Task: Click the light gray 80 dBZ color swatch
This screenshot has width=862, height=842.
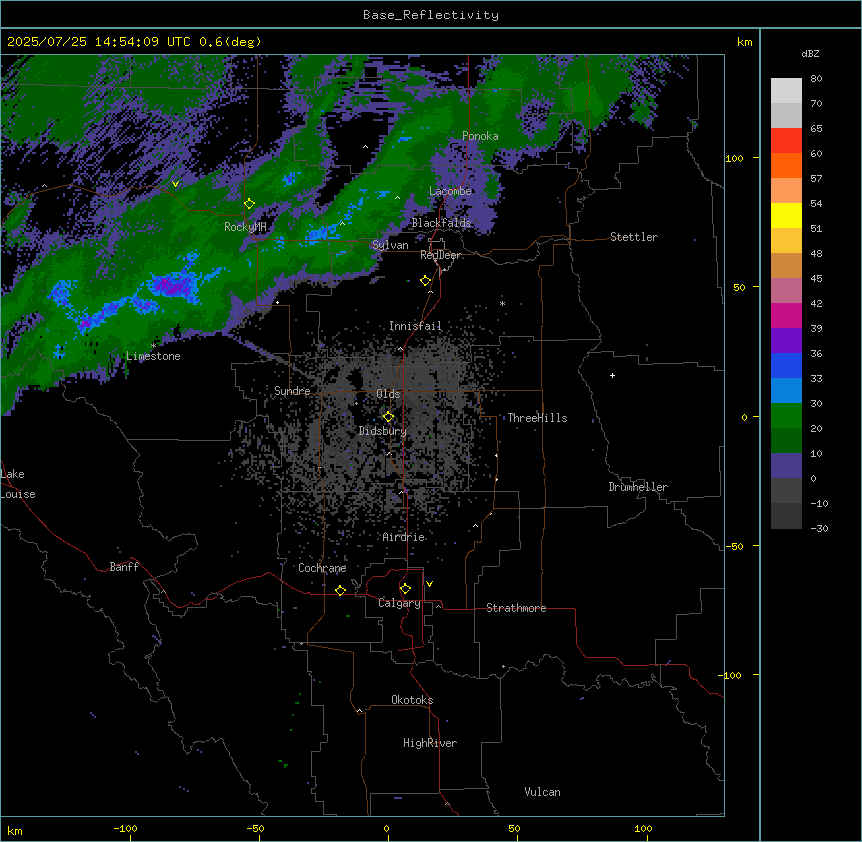Action: click(786, 91)
